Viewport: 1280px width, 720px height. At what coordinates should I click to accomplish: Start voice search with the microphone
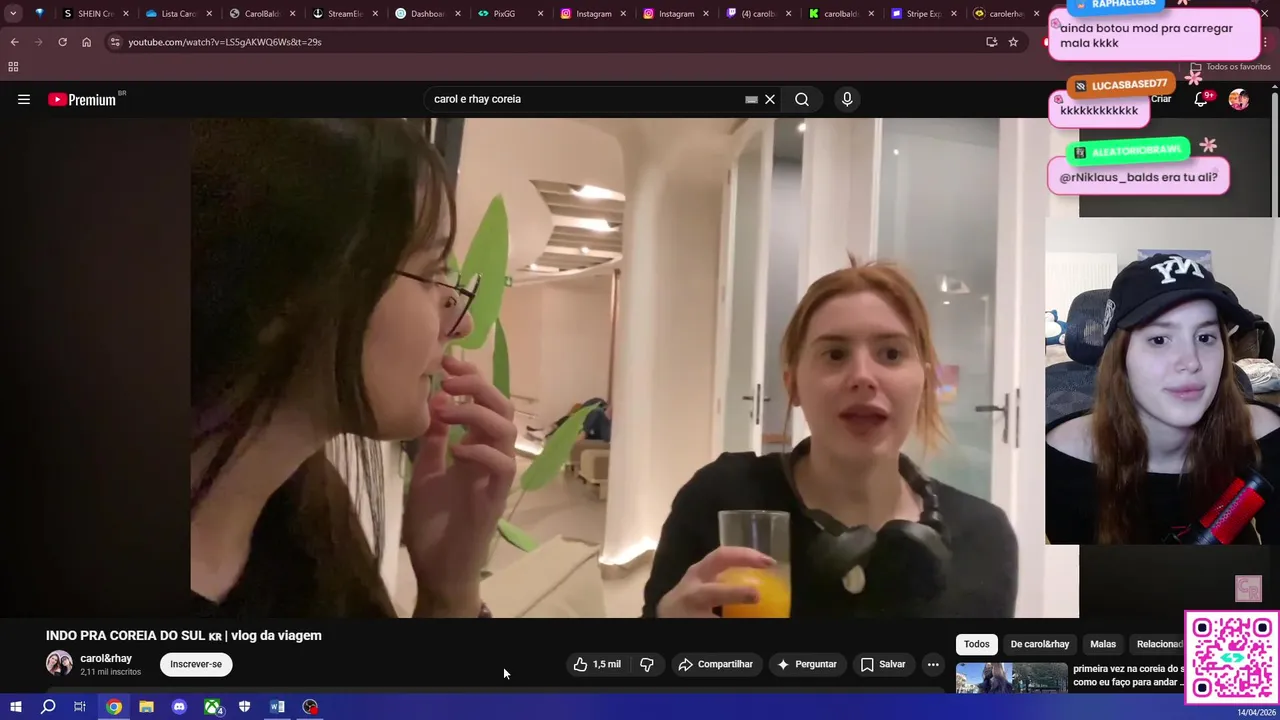tap(847, 99)
